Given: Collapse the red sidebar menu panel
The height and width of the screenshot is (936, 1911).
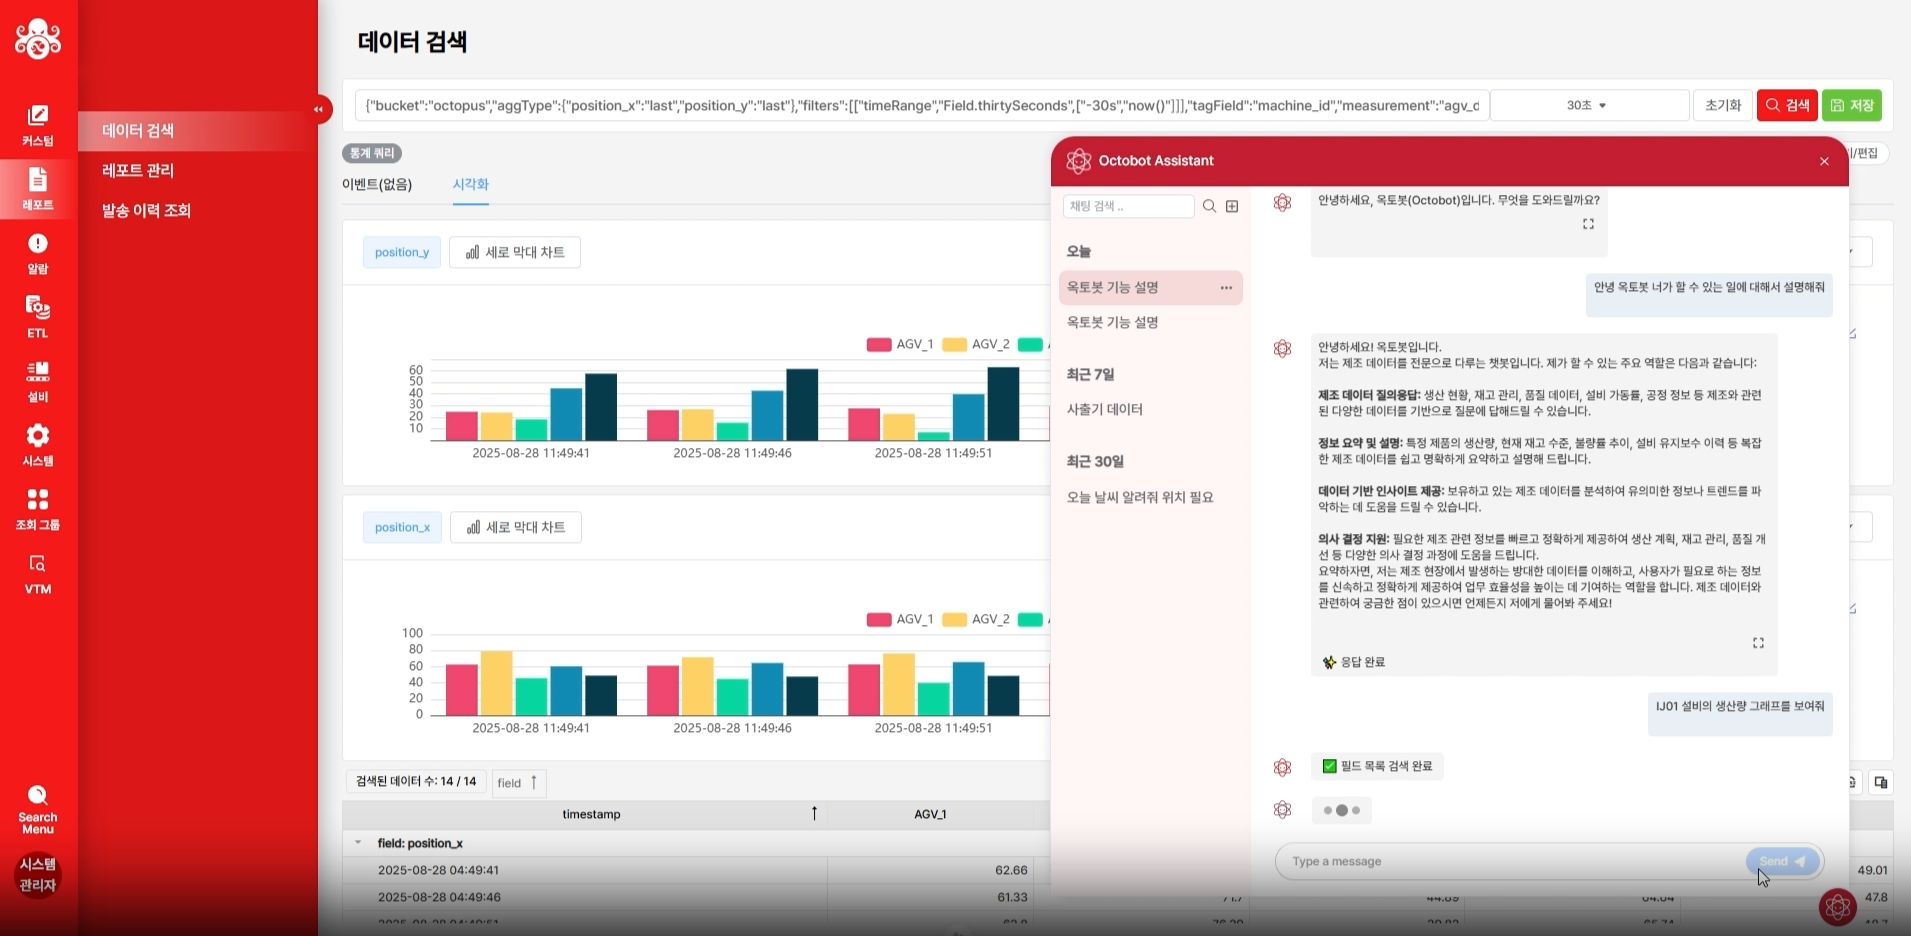Looking at the screenshot, I should [x=319, y=109].
